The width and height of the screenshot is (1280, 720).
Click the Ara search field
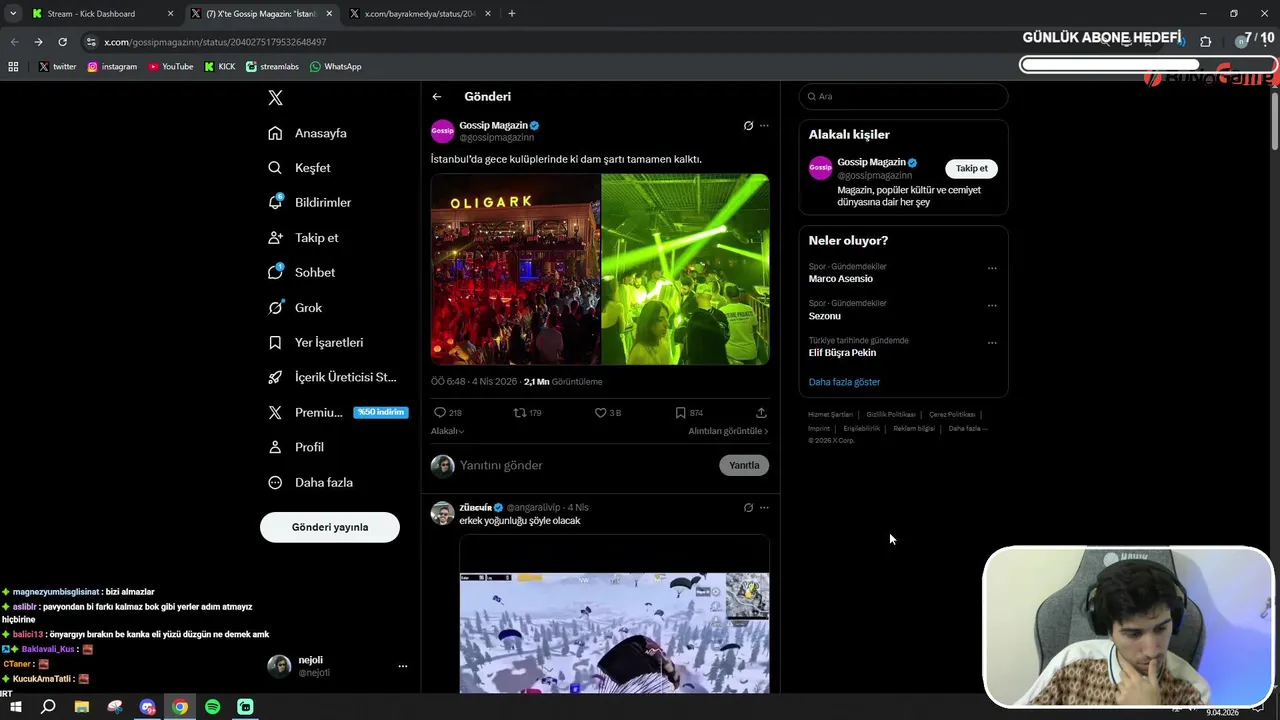click(x=903, y=96)
